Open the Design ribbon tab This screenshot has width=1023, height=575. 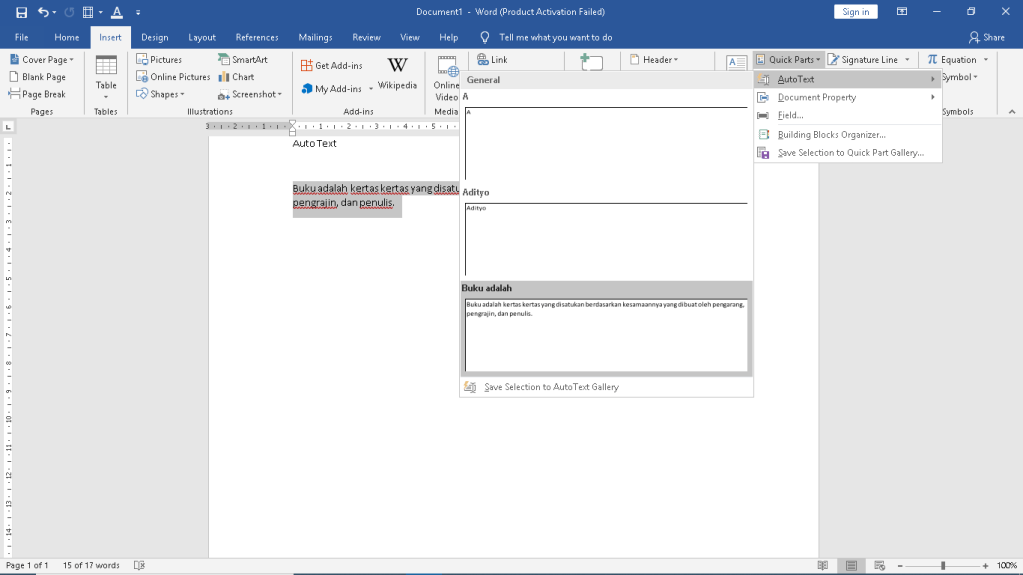(154, 37)
